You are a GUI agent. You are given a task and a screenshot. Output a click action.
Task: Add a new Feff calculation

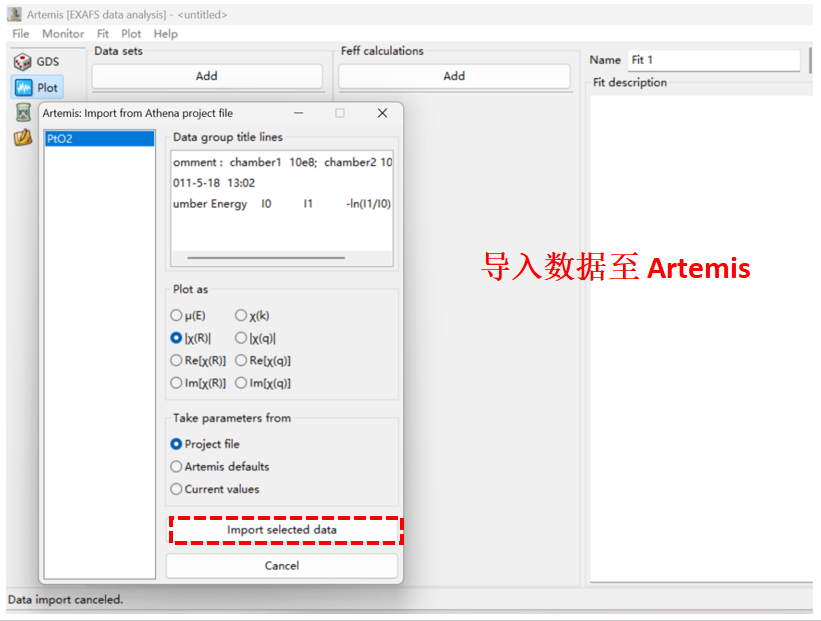click(454, 76)
